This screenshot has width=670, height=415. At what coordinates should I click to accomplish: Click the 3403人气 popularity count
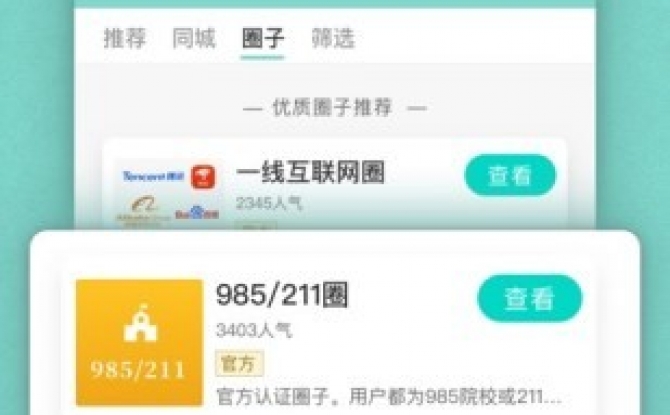[254, 330]
